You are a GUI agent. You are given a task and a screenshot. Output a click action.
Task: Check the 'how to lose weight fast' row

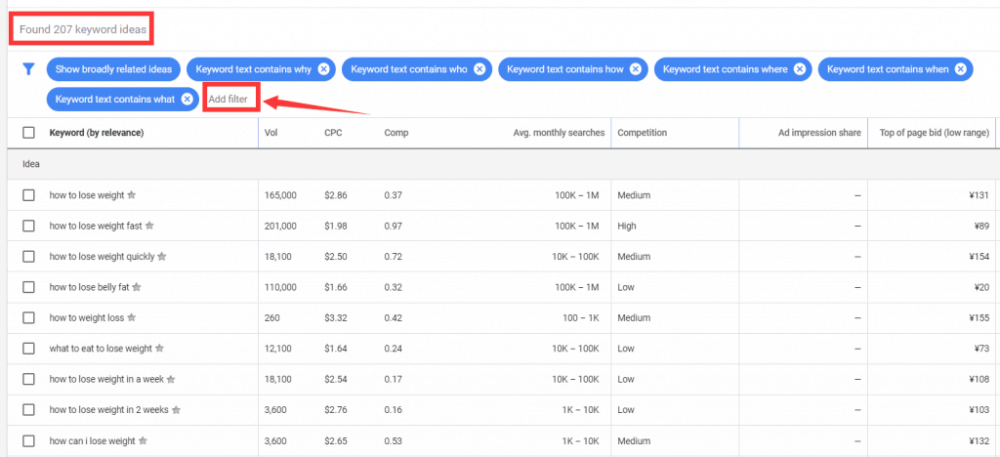[28, 226]
